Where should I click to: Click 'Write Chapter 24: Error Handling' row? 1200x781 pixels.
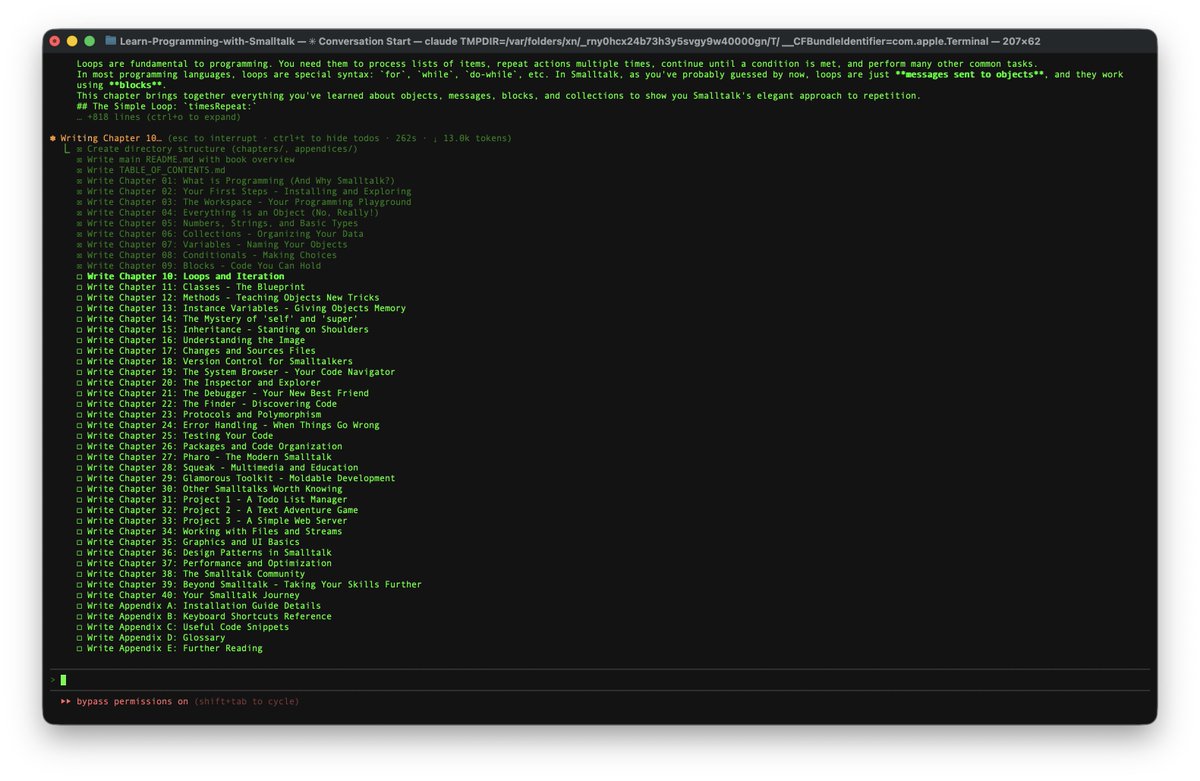[x=227, y=425]
